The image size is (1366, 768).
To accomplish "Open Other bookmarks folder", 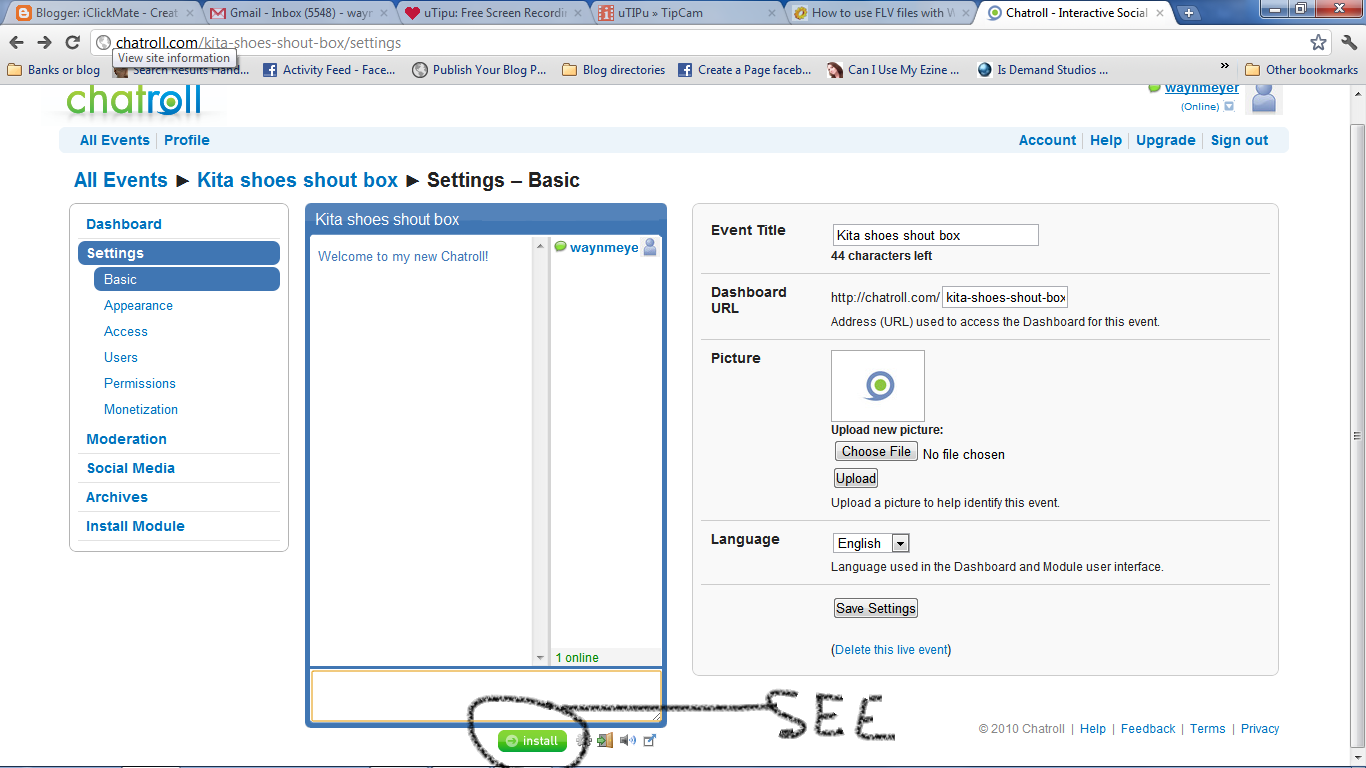I will (x=1302, y=70).
